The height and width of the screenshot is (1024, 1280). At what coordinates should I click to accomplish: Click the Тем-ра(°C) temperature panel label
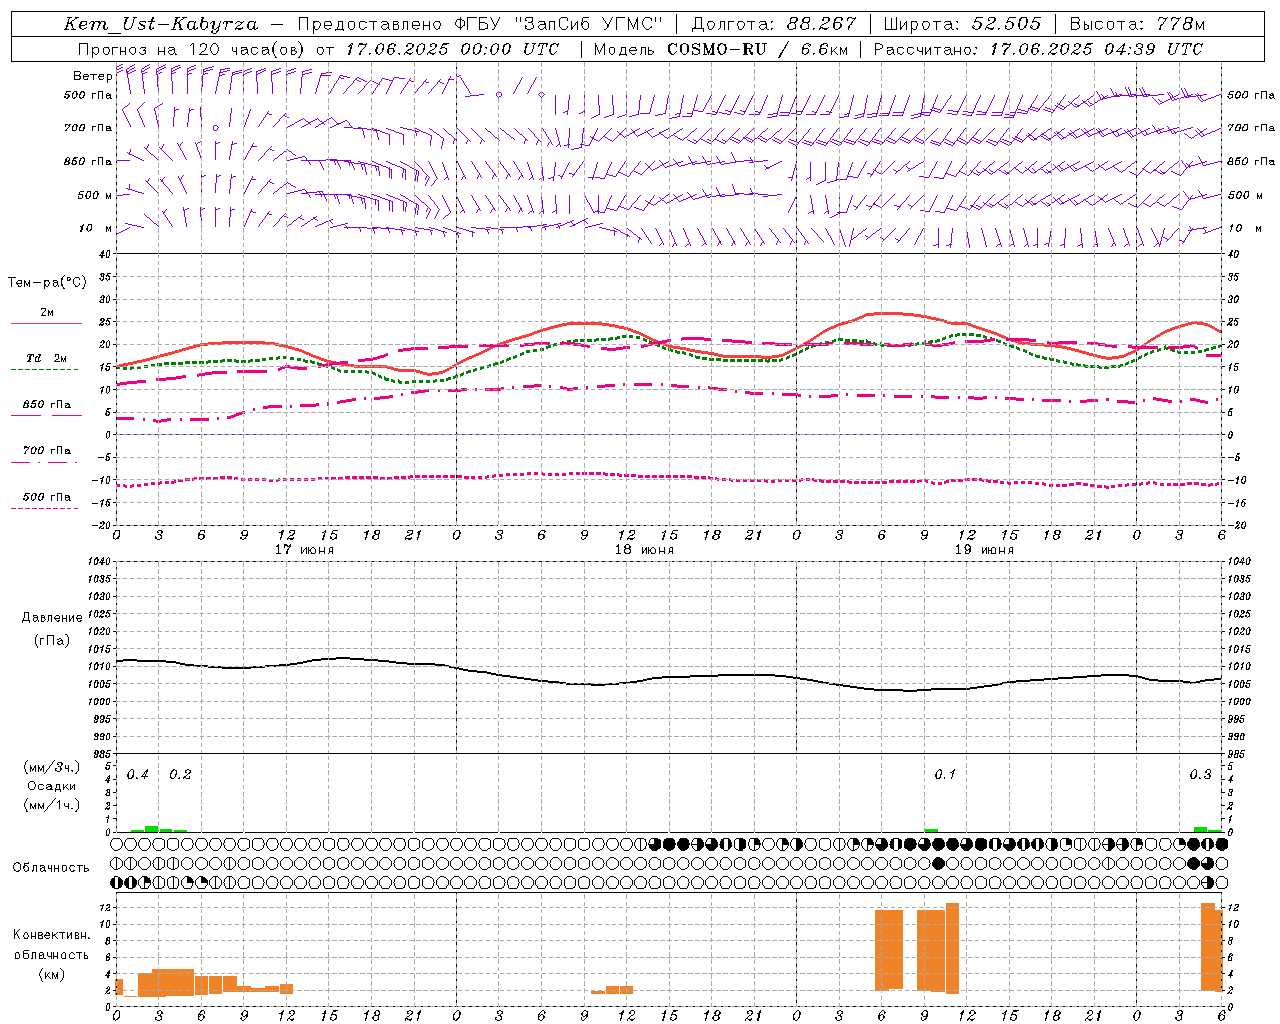[47, 283]
